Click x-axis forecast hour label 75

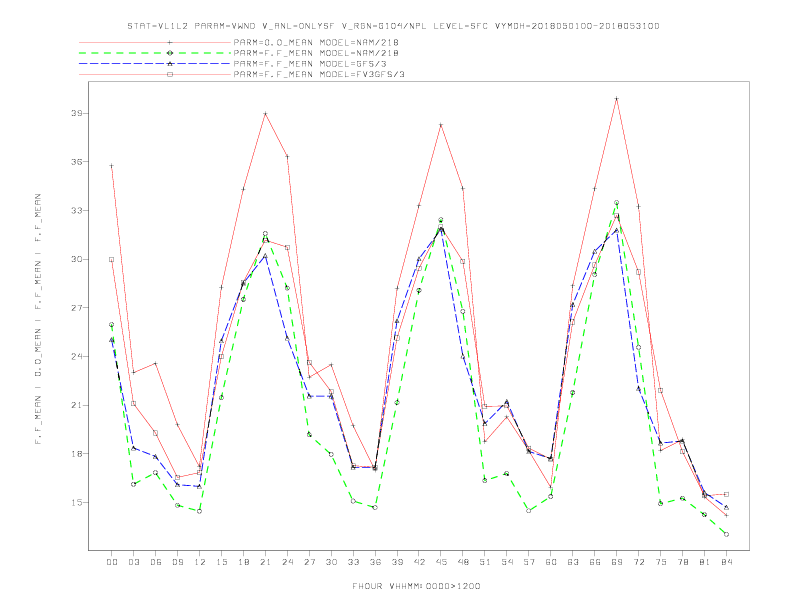pos(661,562)
